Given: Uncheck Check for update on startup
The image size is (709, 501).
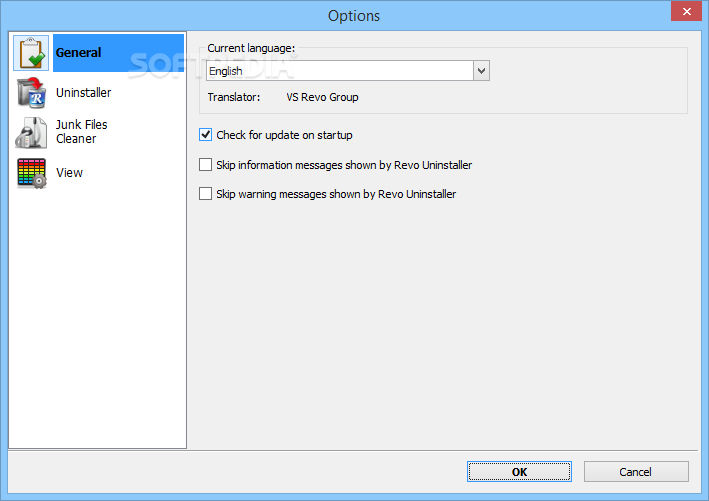Looking at the screenshot, I should (x=205, y=135).
